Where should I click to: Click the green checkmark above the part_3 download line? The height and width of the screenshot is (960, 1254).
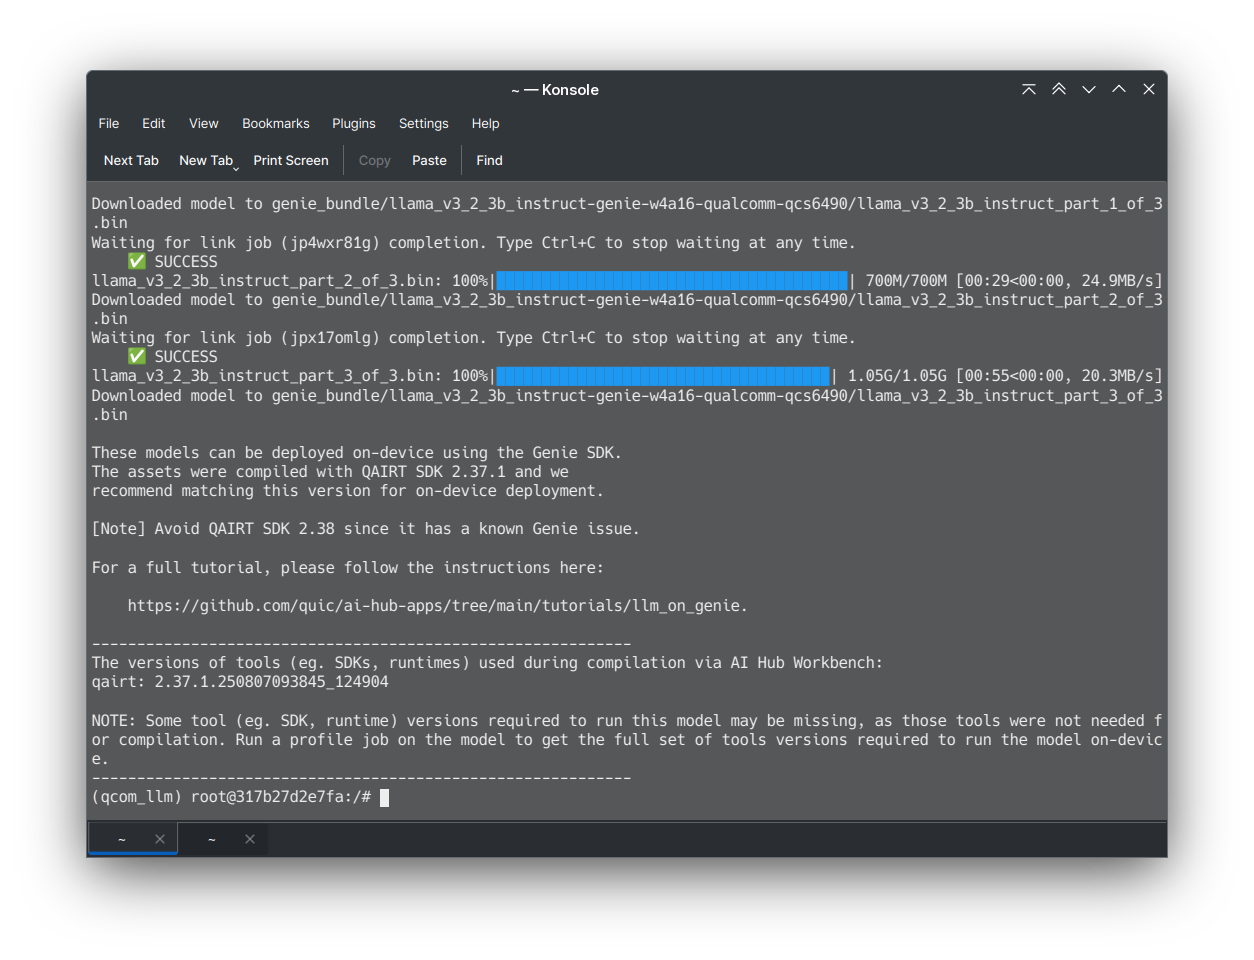coord(137,356)
